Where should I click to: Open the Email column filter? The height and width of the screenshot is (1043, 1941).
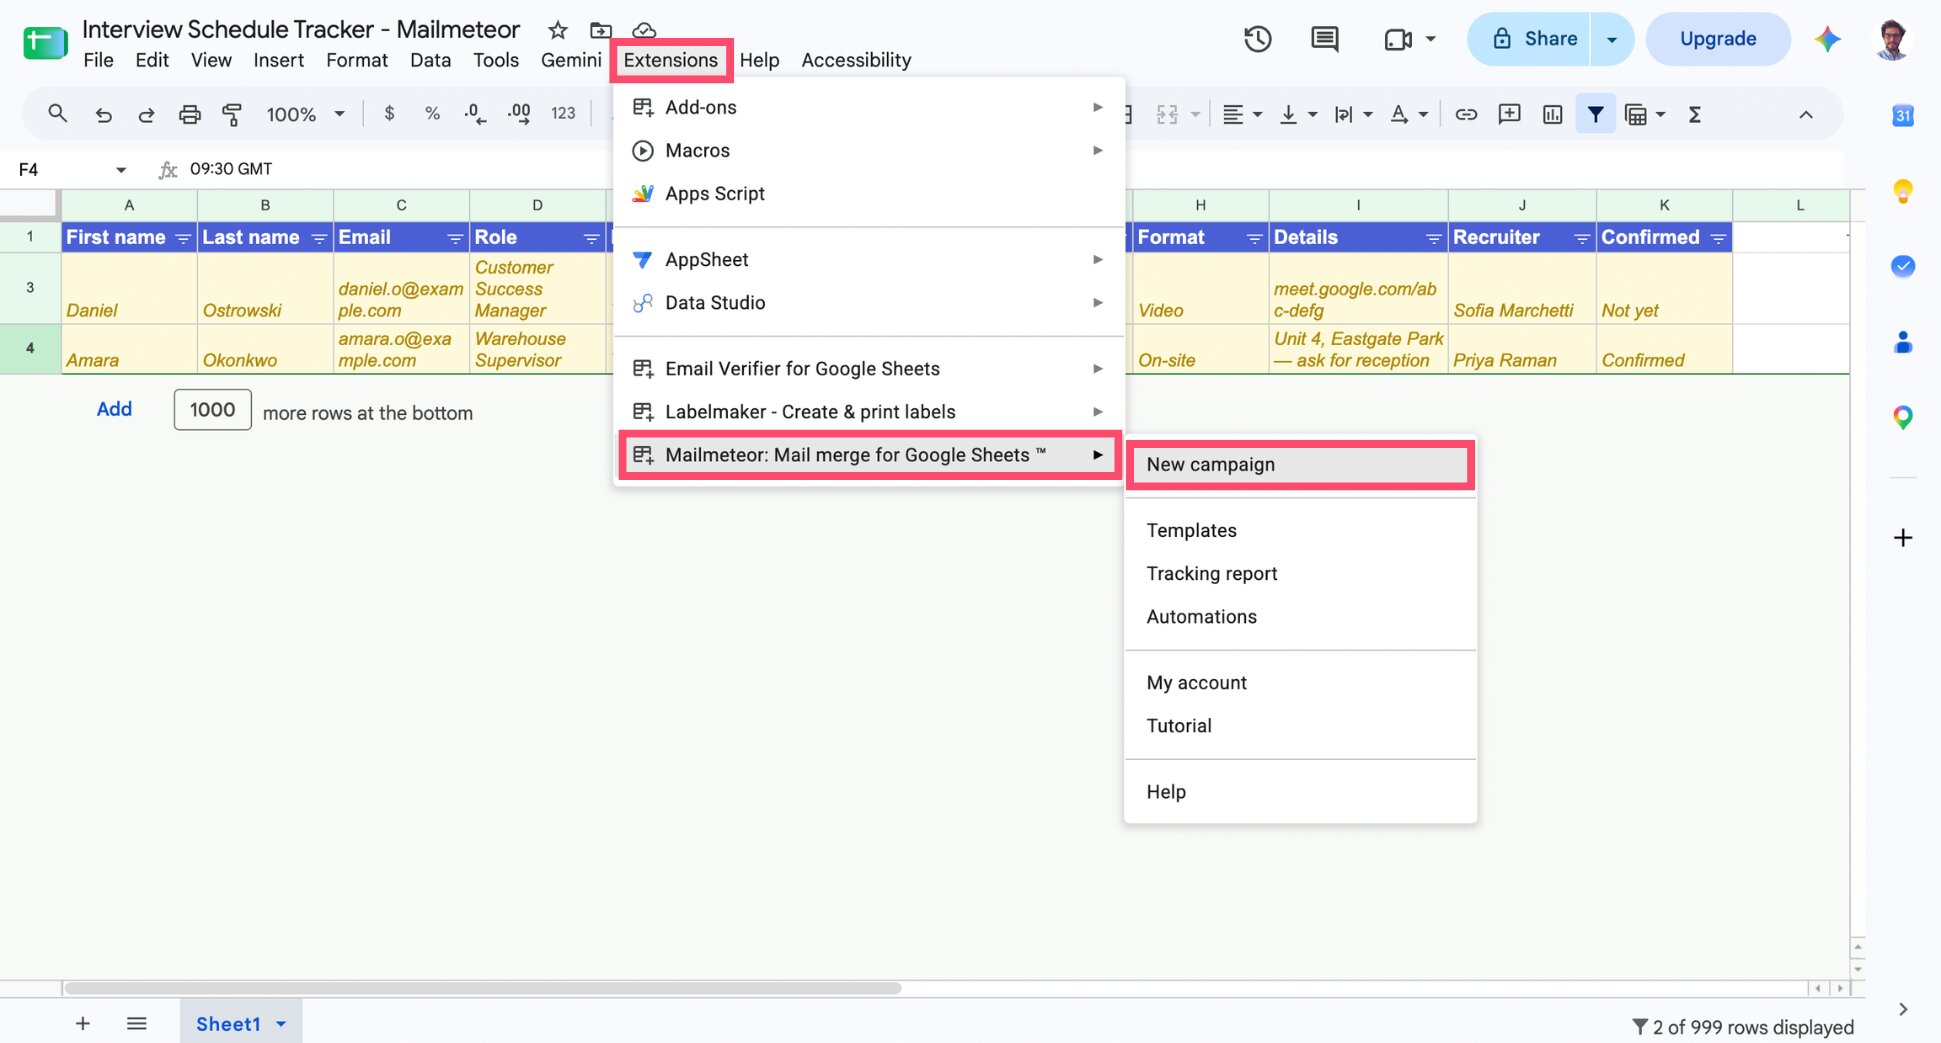(455, 238)
